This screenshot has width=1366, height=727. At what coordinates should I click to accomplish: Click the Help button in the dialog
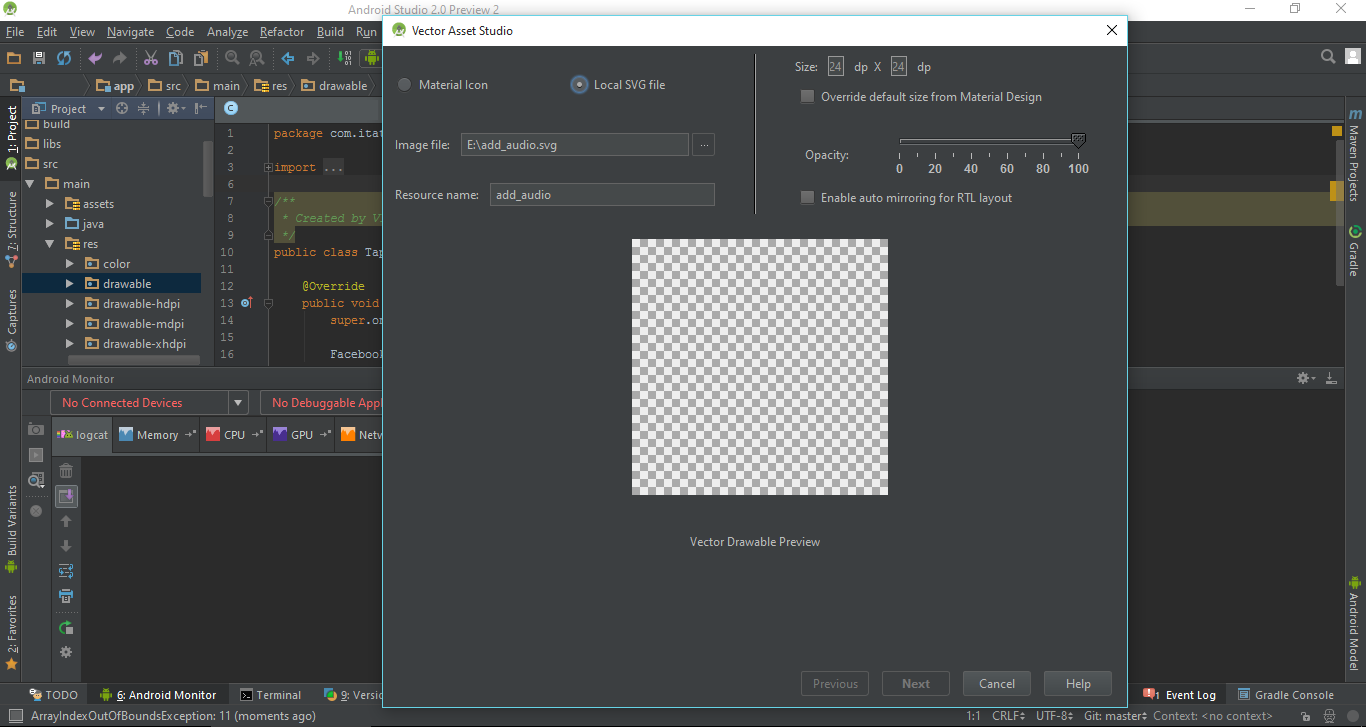1077,684
